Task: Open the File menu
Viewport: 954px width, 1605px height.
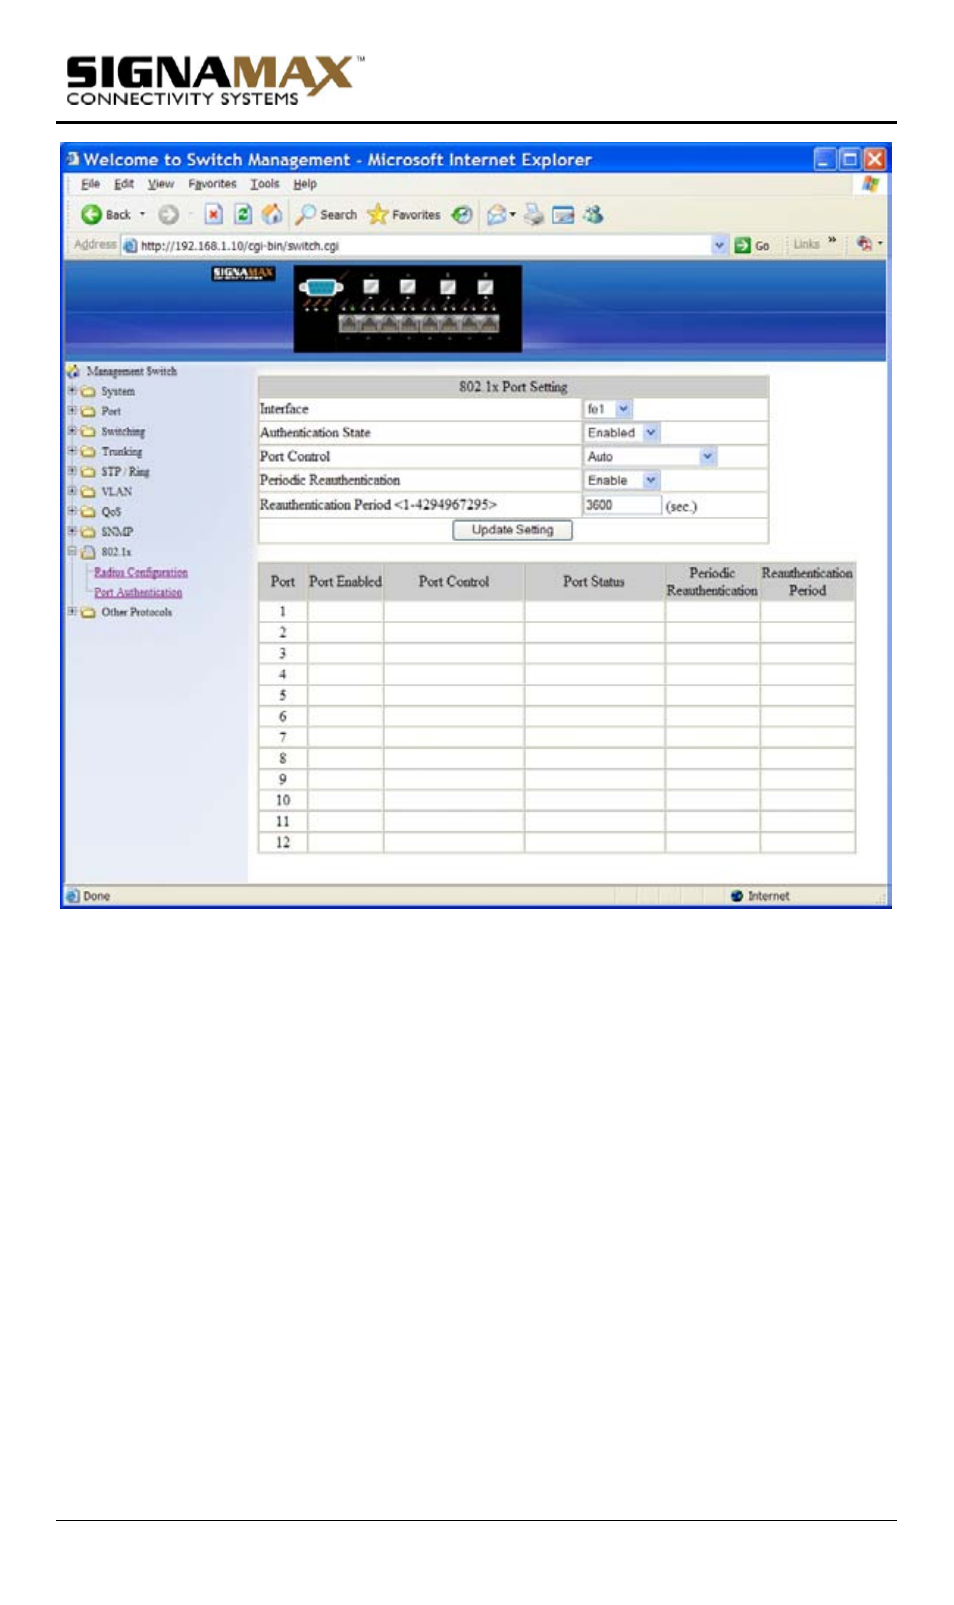Action: point(90,184)
